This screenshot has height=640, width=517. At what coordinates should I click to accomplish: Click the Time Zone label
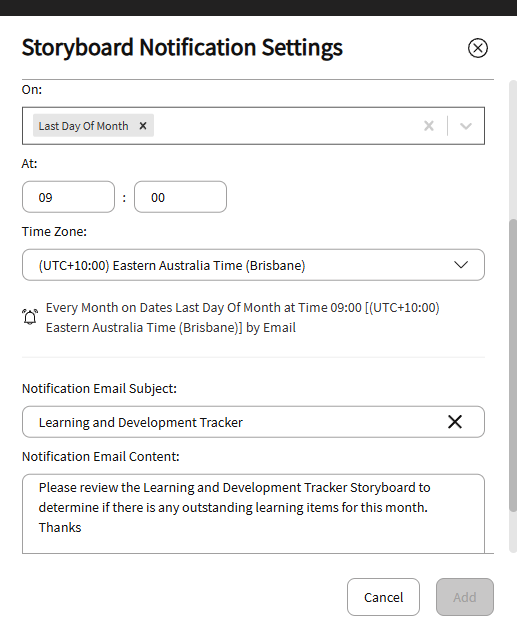coord(54,231)
